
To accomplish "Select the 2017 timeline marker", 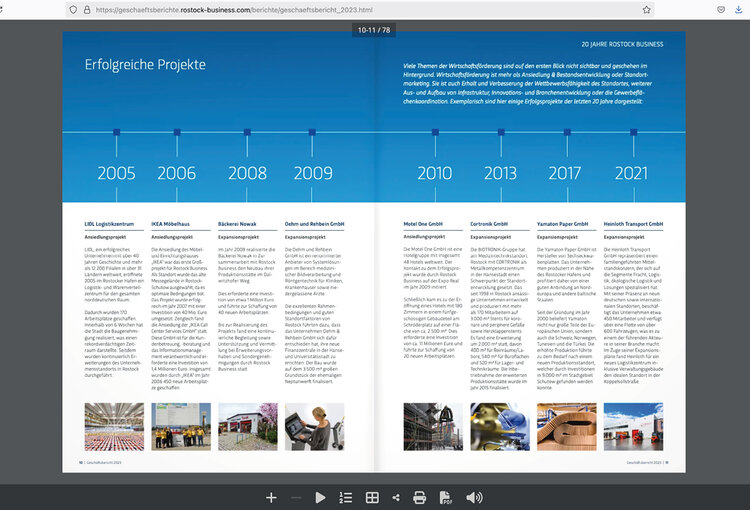I will 567,132.
